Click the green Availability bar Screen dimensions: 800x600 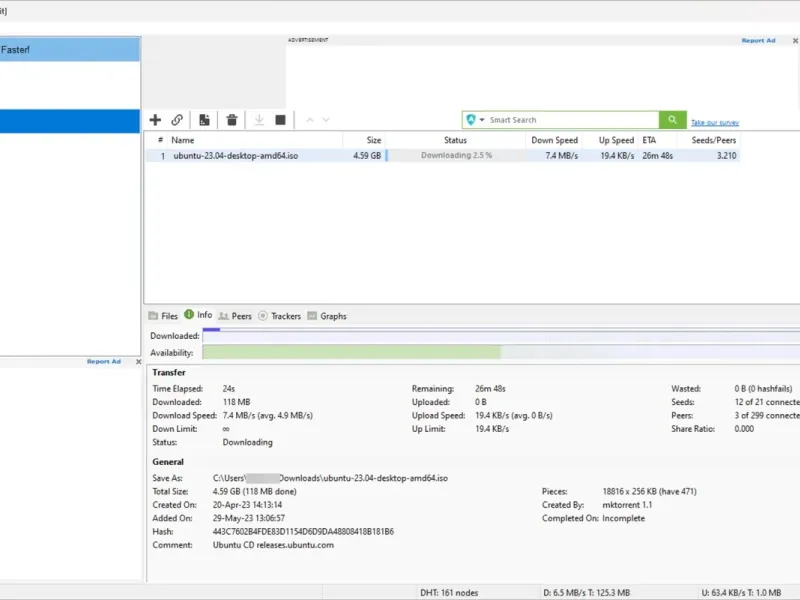pyautogui.click(x=352, y=353)
